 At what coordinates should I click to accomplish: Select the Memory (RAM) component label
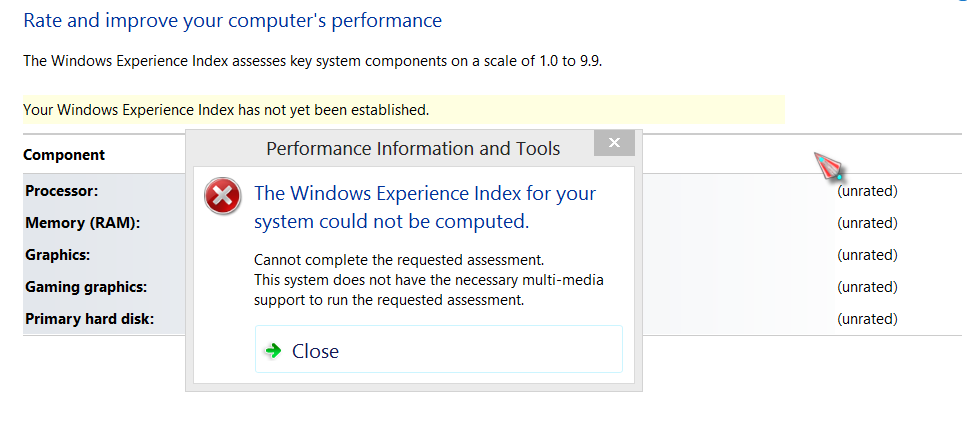(82, 223)
